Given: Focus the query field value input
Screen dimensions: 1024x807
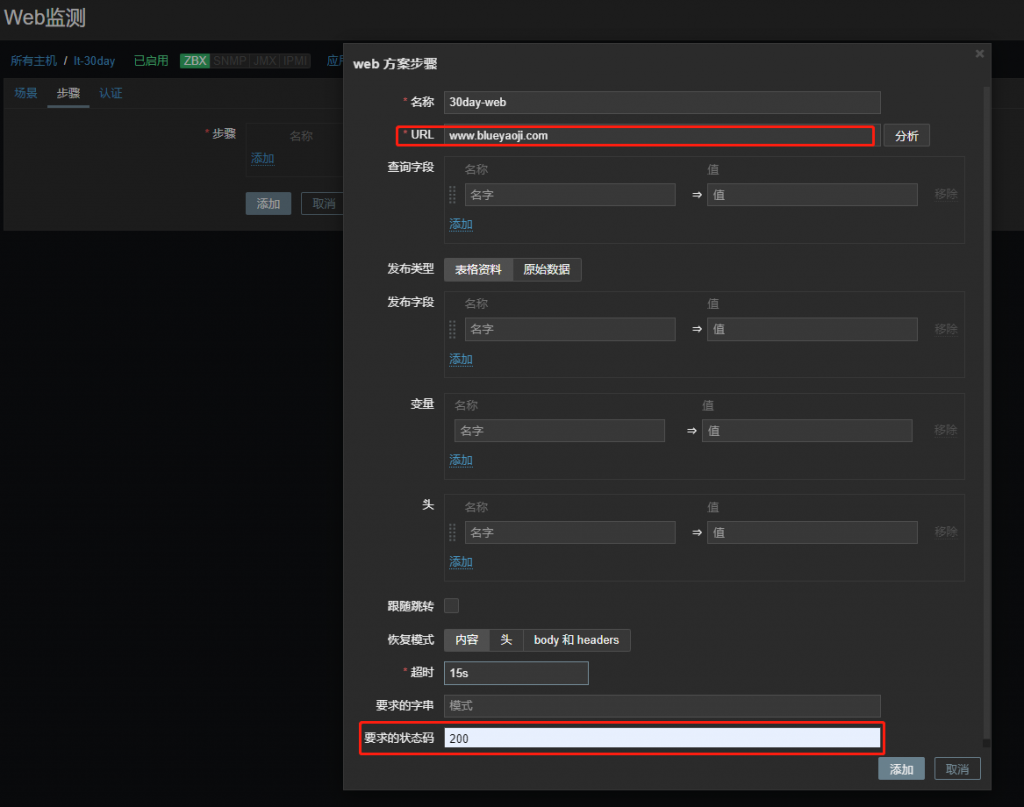Looking at the screenshot, I should pyautogui.click(x=812, y=195).
